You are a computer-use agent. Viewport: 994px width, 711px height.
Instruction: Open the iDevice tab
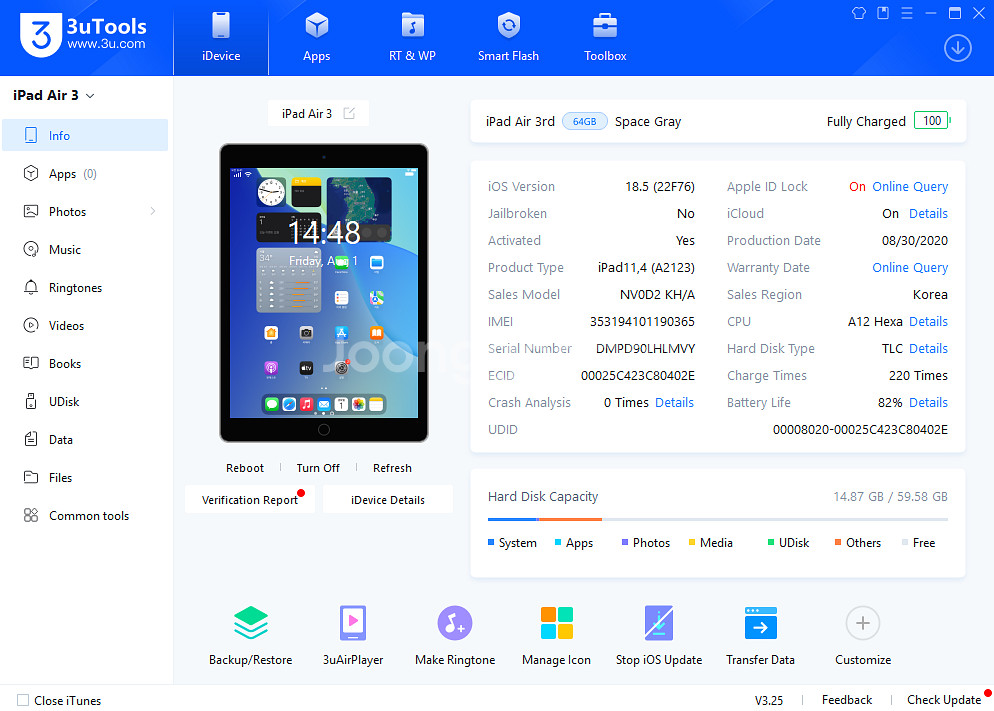221,37
